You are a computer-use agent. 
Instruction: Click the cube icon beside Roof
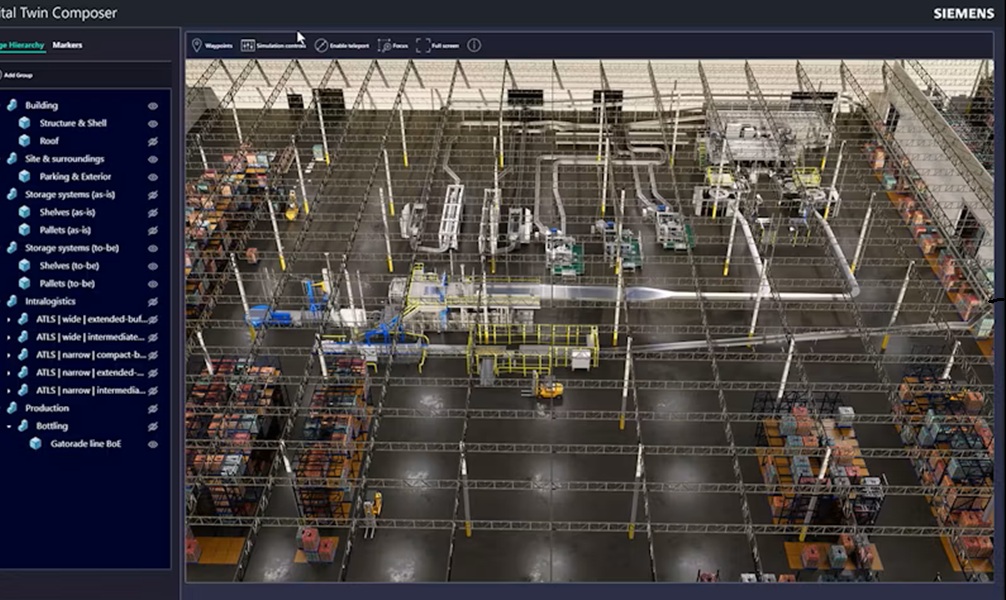pyautogui.click(x=25, y=141)
